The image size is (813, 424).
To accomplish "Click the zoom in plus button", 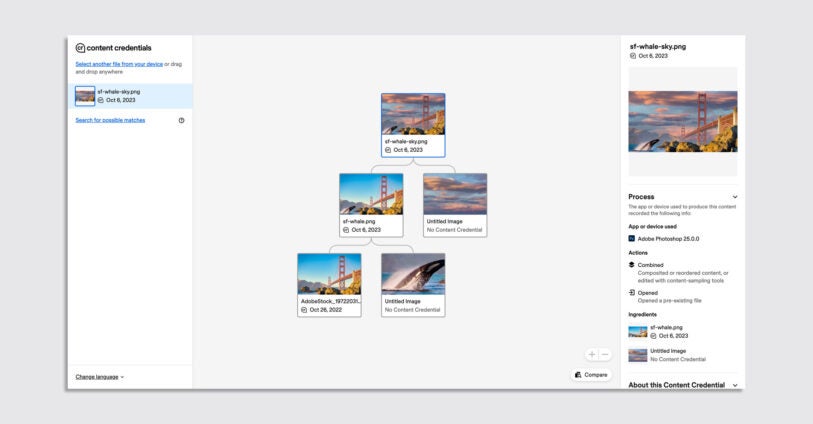I will pyautogui.click(x=592, y=355).
